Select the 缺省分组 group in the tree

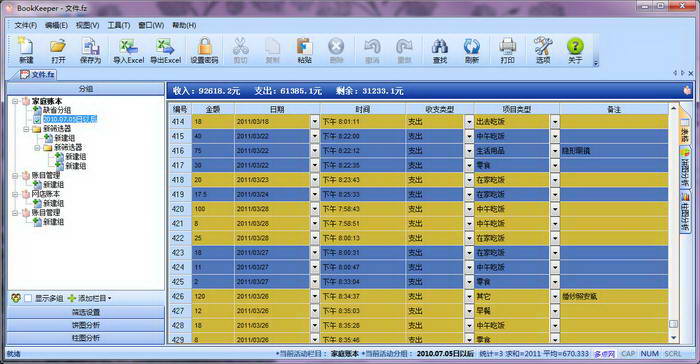[57, 110]
